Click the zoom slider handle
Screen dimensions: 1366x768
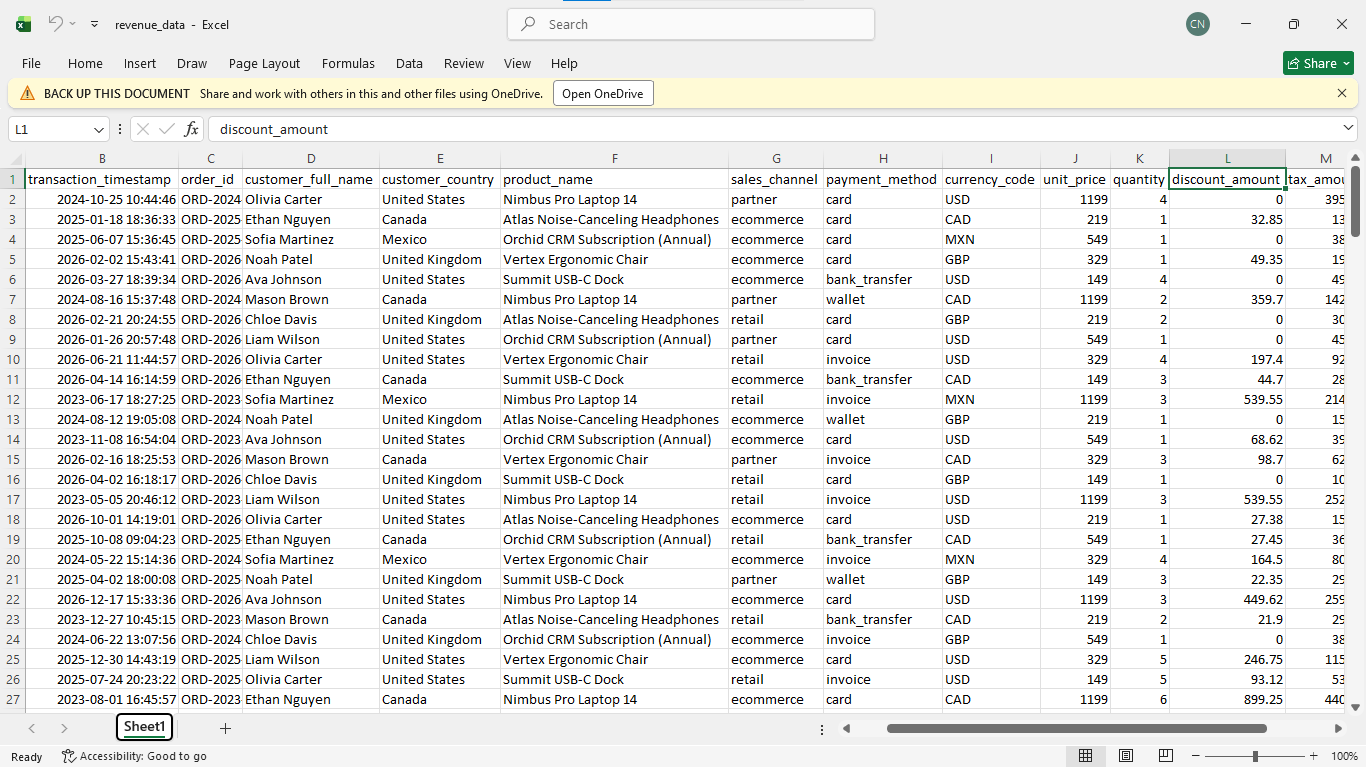point(1255,756)
